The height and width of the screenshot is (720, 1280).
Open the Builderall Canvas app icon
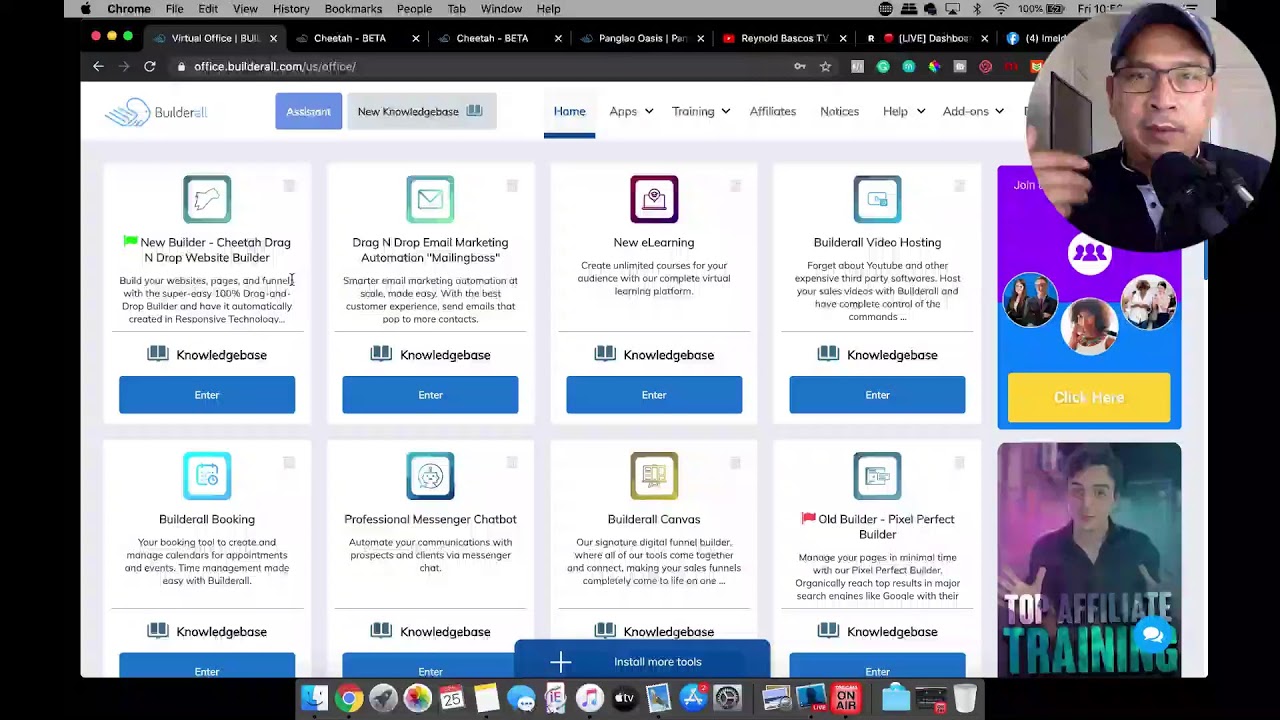(654, 476)
